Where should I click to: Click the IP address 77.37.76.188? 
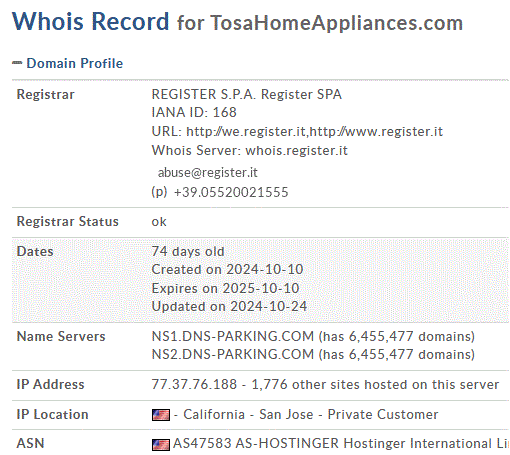pyautogui.click(x=194, y=384)
